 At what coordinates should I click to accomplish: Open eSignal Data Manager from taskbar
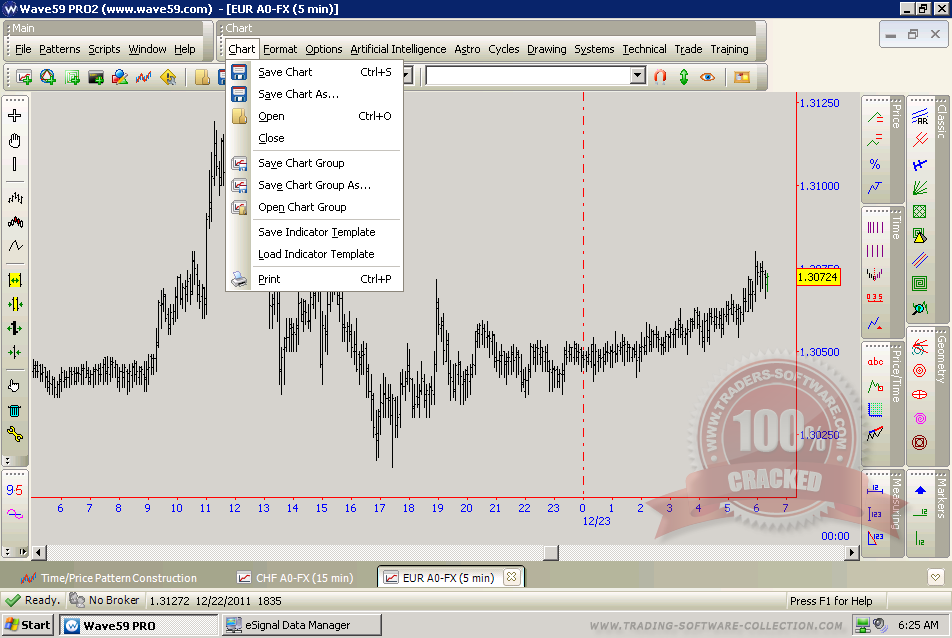(300, 625)
